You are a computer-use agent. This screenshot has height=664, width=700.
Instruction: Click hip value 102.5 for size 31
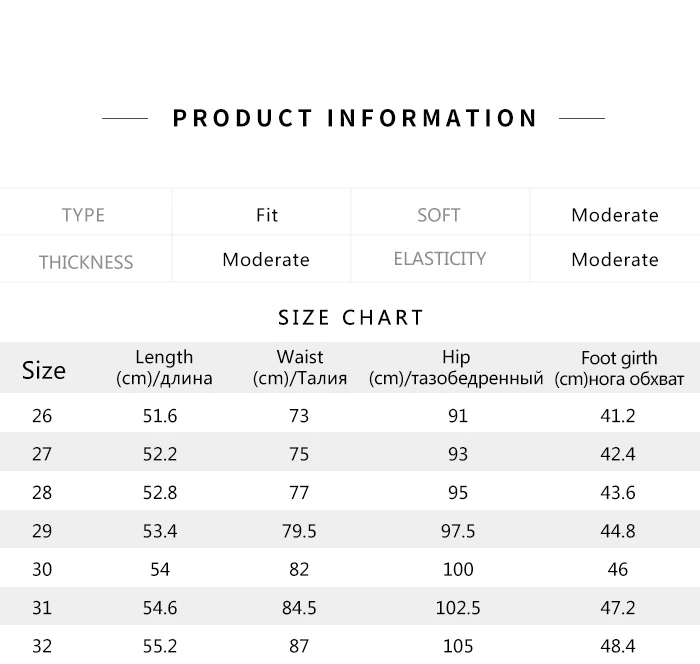(x=458, y=608)
